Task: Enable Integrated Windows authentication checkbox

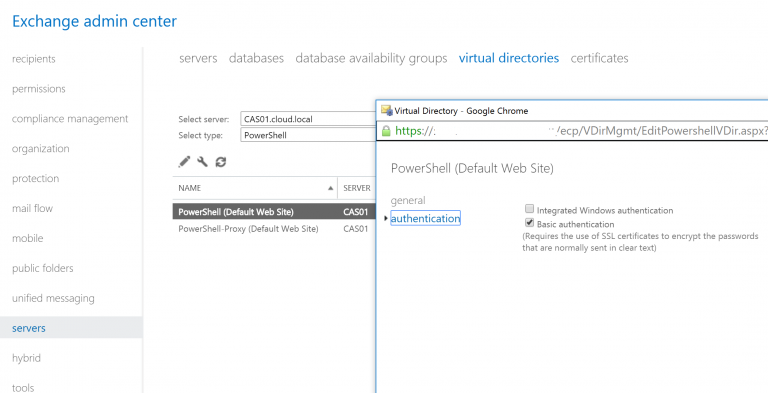Action: point(529,210)
